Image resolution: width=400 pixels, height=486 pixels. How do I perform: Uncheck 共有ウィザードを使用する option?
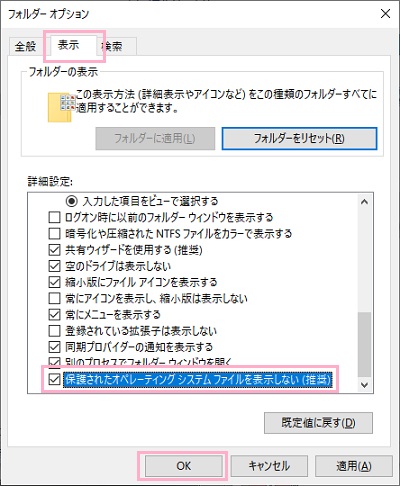click(x=54, y=250)
